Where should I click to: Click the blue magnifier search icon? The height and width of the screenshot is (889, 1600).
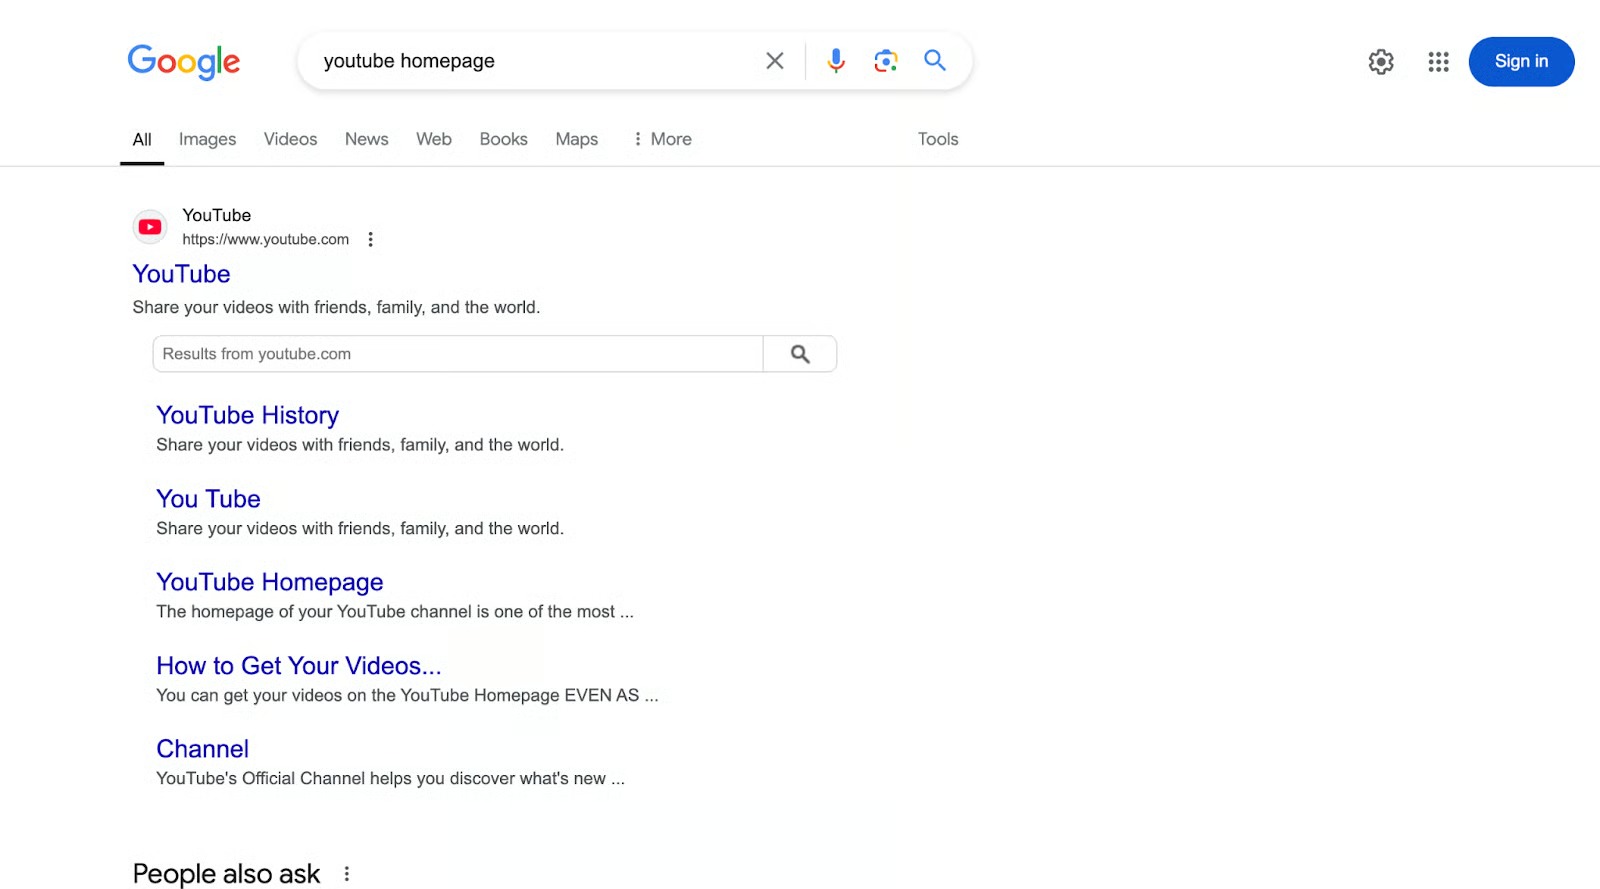(935, 61)
